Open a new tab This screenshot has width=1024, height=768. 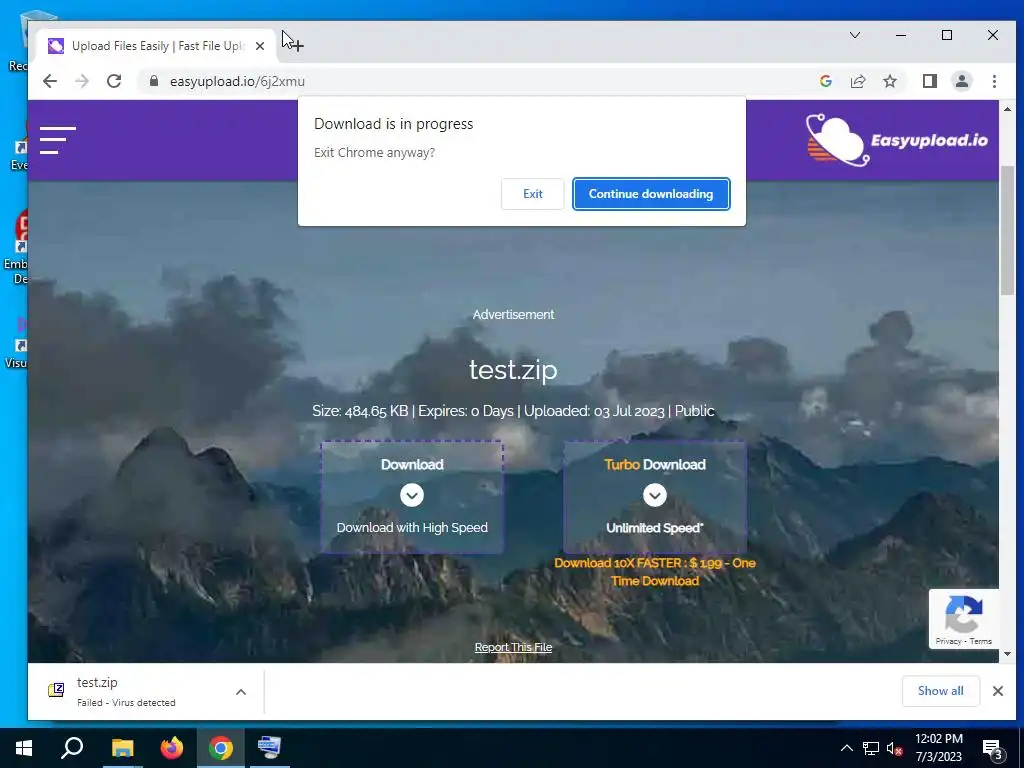point(296,45)
